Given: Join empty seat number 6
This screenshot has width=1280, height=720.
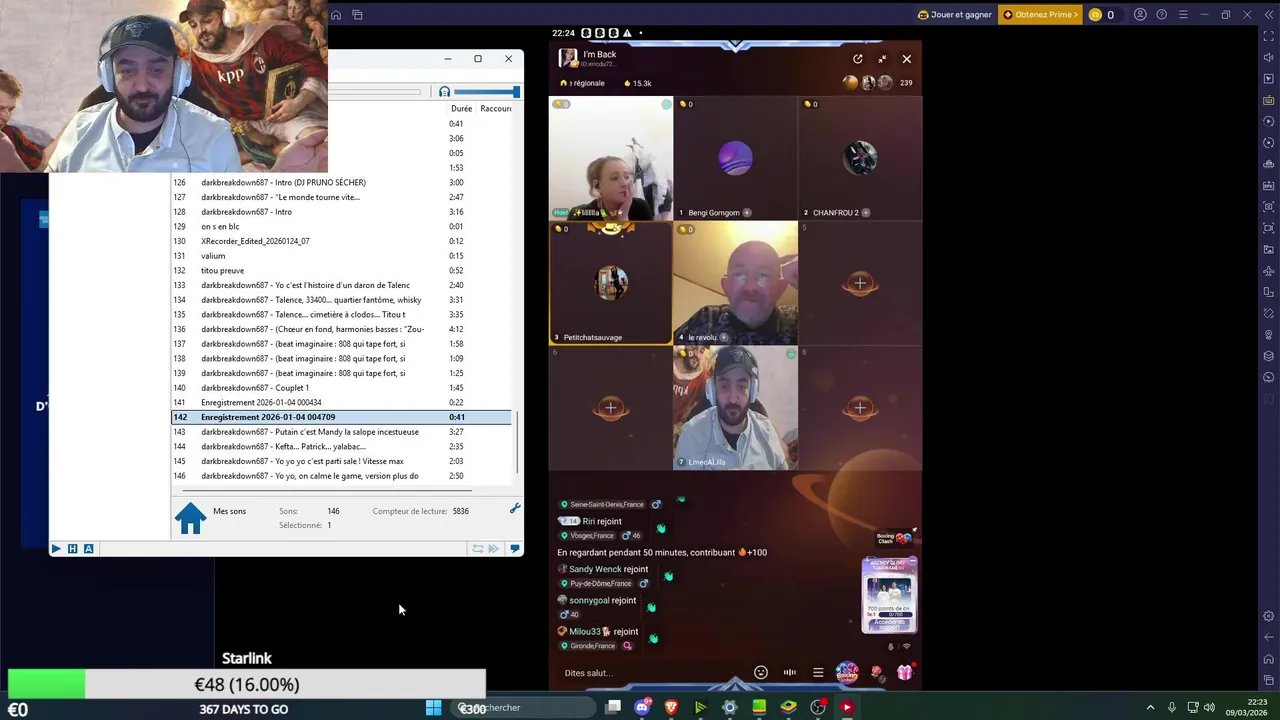Looking at the screenshot, I should click(611, 408).
